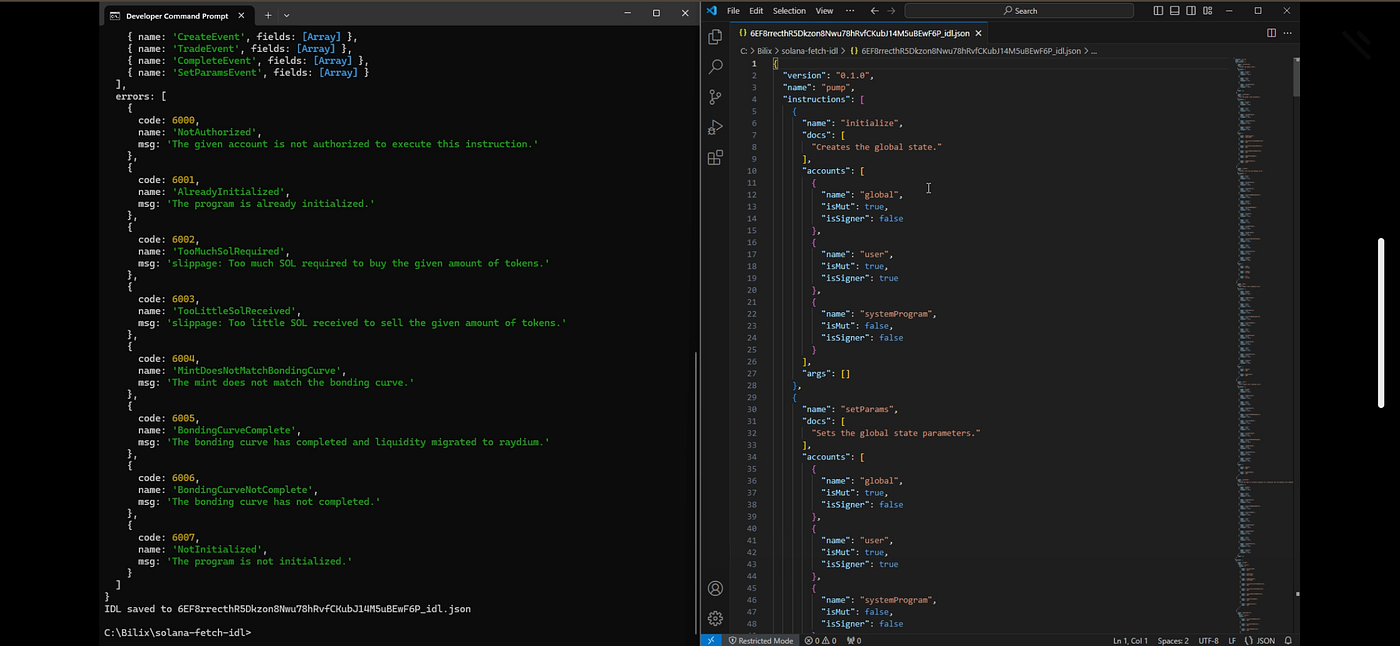Open the notifications bell in status bar

[x=1289, y=640]
